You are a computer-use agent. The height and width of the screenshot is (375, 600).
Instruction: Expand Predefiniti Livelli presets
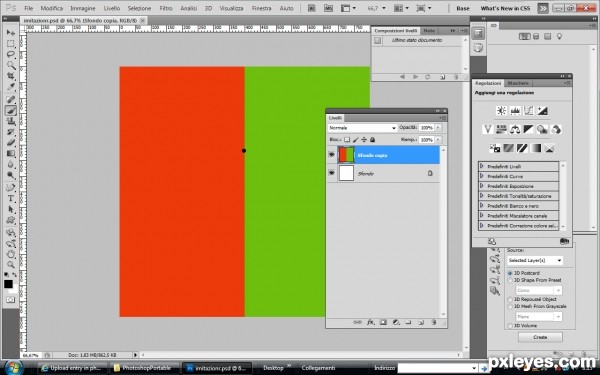(482, 166)
